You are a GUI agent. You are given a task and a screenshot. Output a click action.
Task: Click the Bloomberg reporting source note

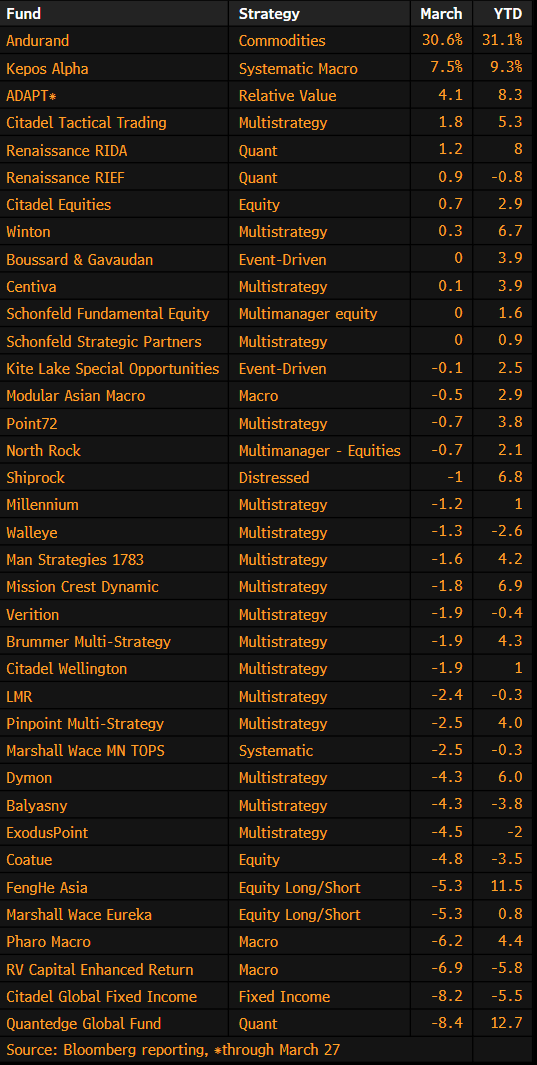coord(173,1050)
